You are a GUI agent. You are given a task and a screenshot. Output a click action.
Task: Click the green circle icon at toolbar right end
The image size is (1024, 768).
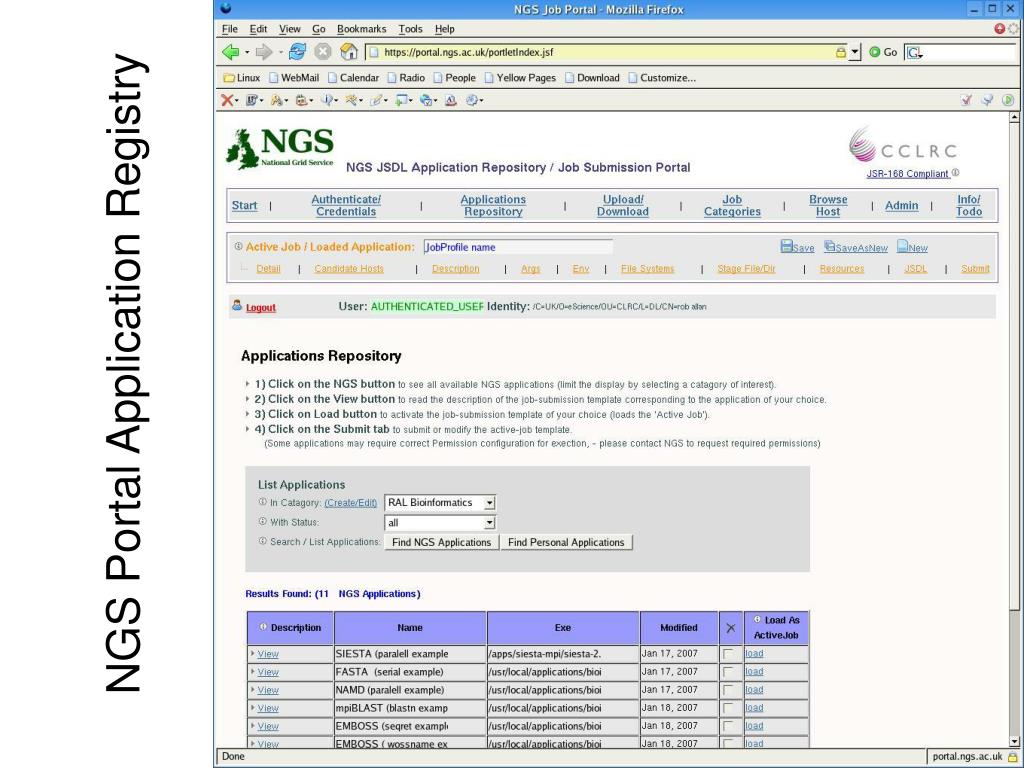click(x=1008, y=100)
